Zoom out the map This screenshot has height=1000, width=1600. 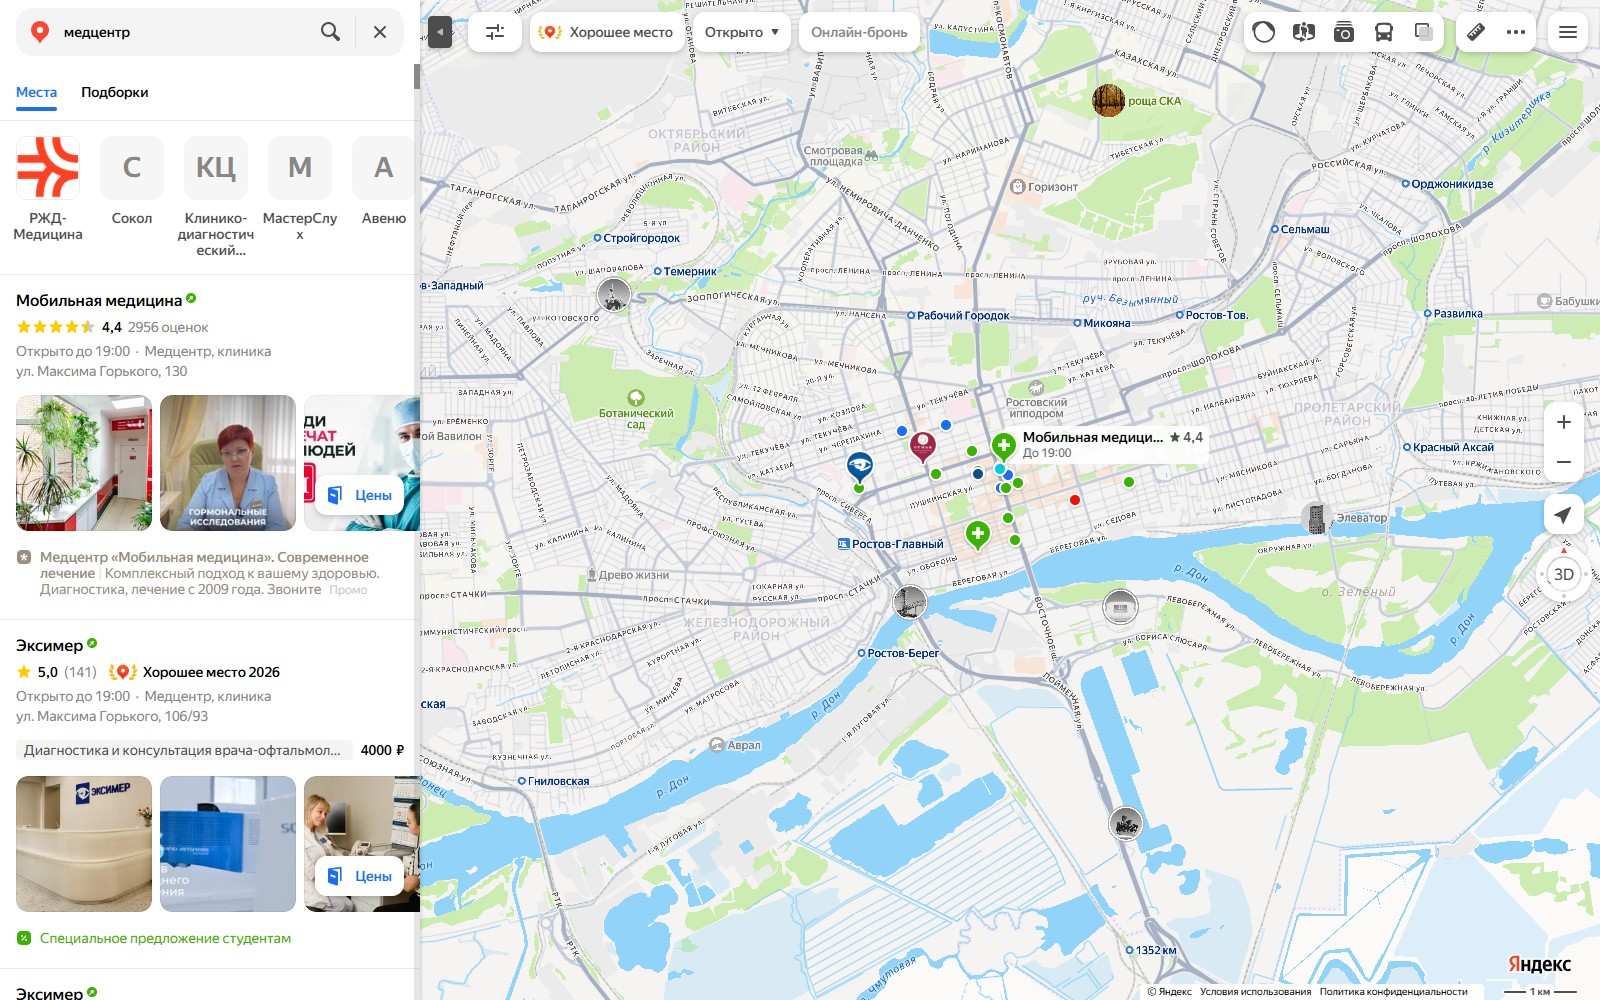click(1564, 462)
